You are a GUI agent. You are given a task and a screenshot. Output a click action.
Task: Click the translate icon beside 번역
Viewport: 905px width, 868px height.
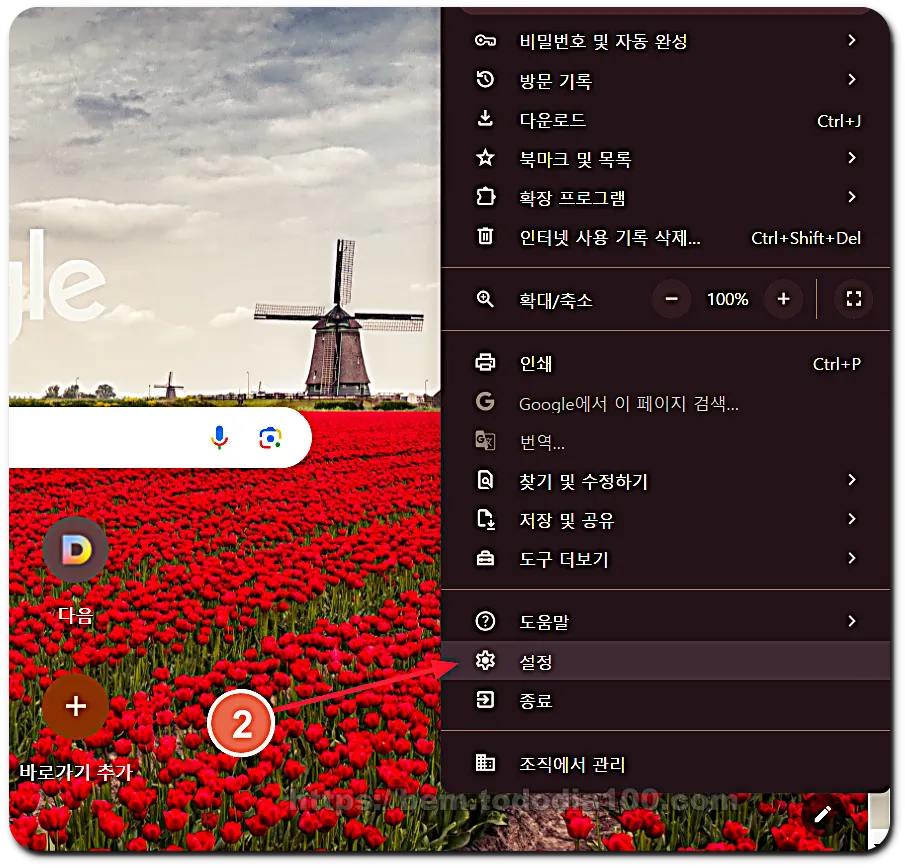point(485,440)
